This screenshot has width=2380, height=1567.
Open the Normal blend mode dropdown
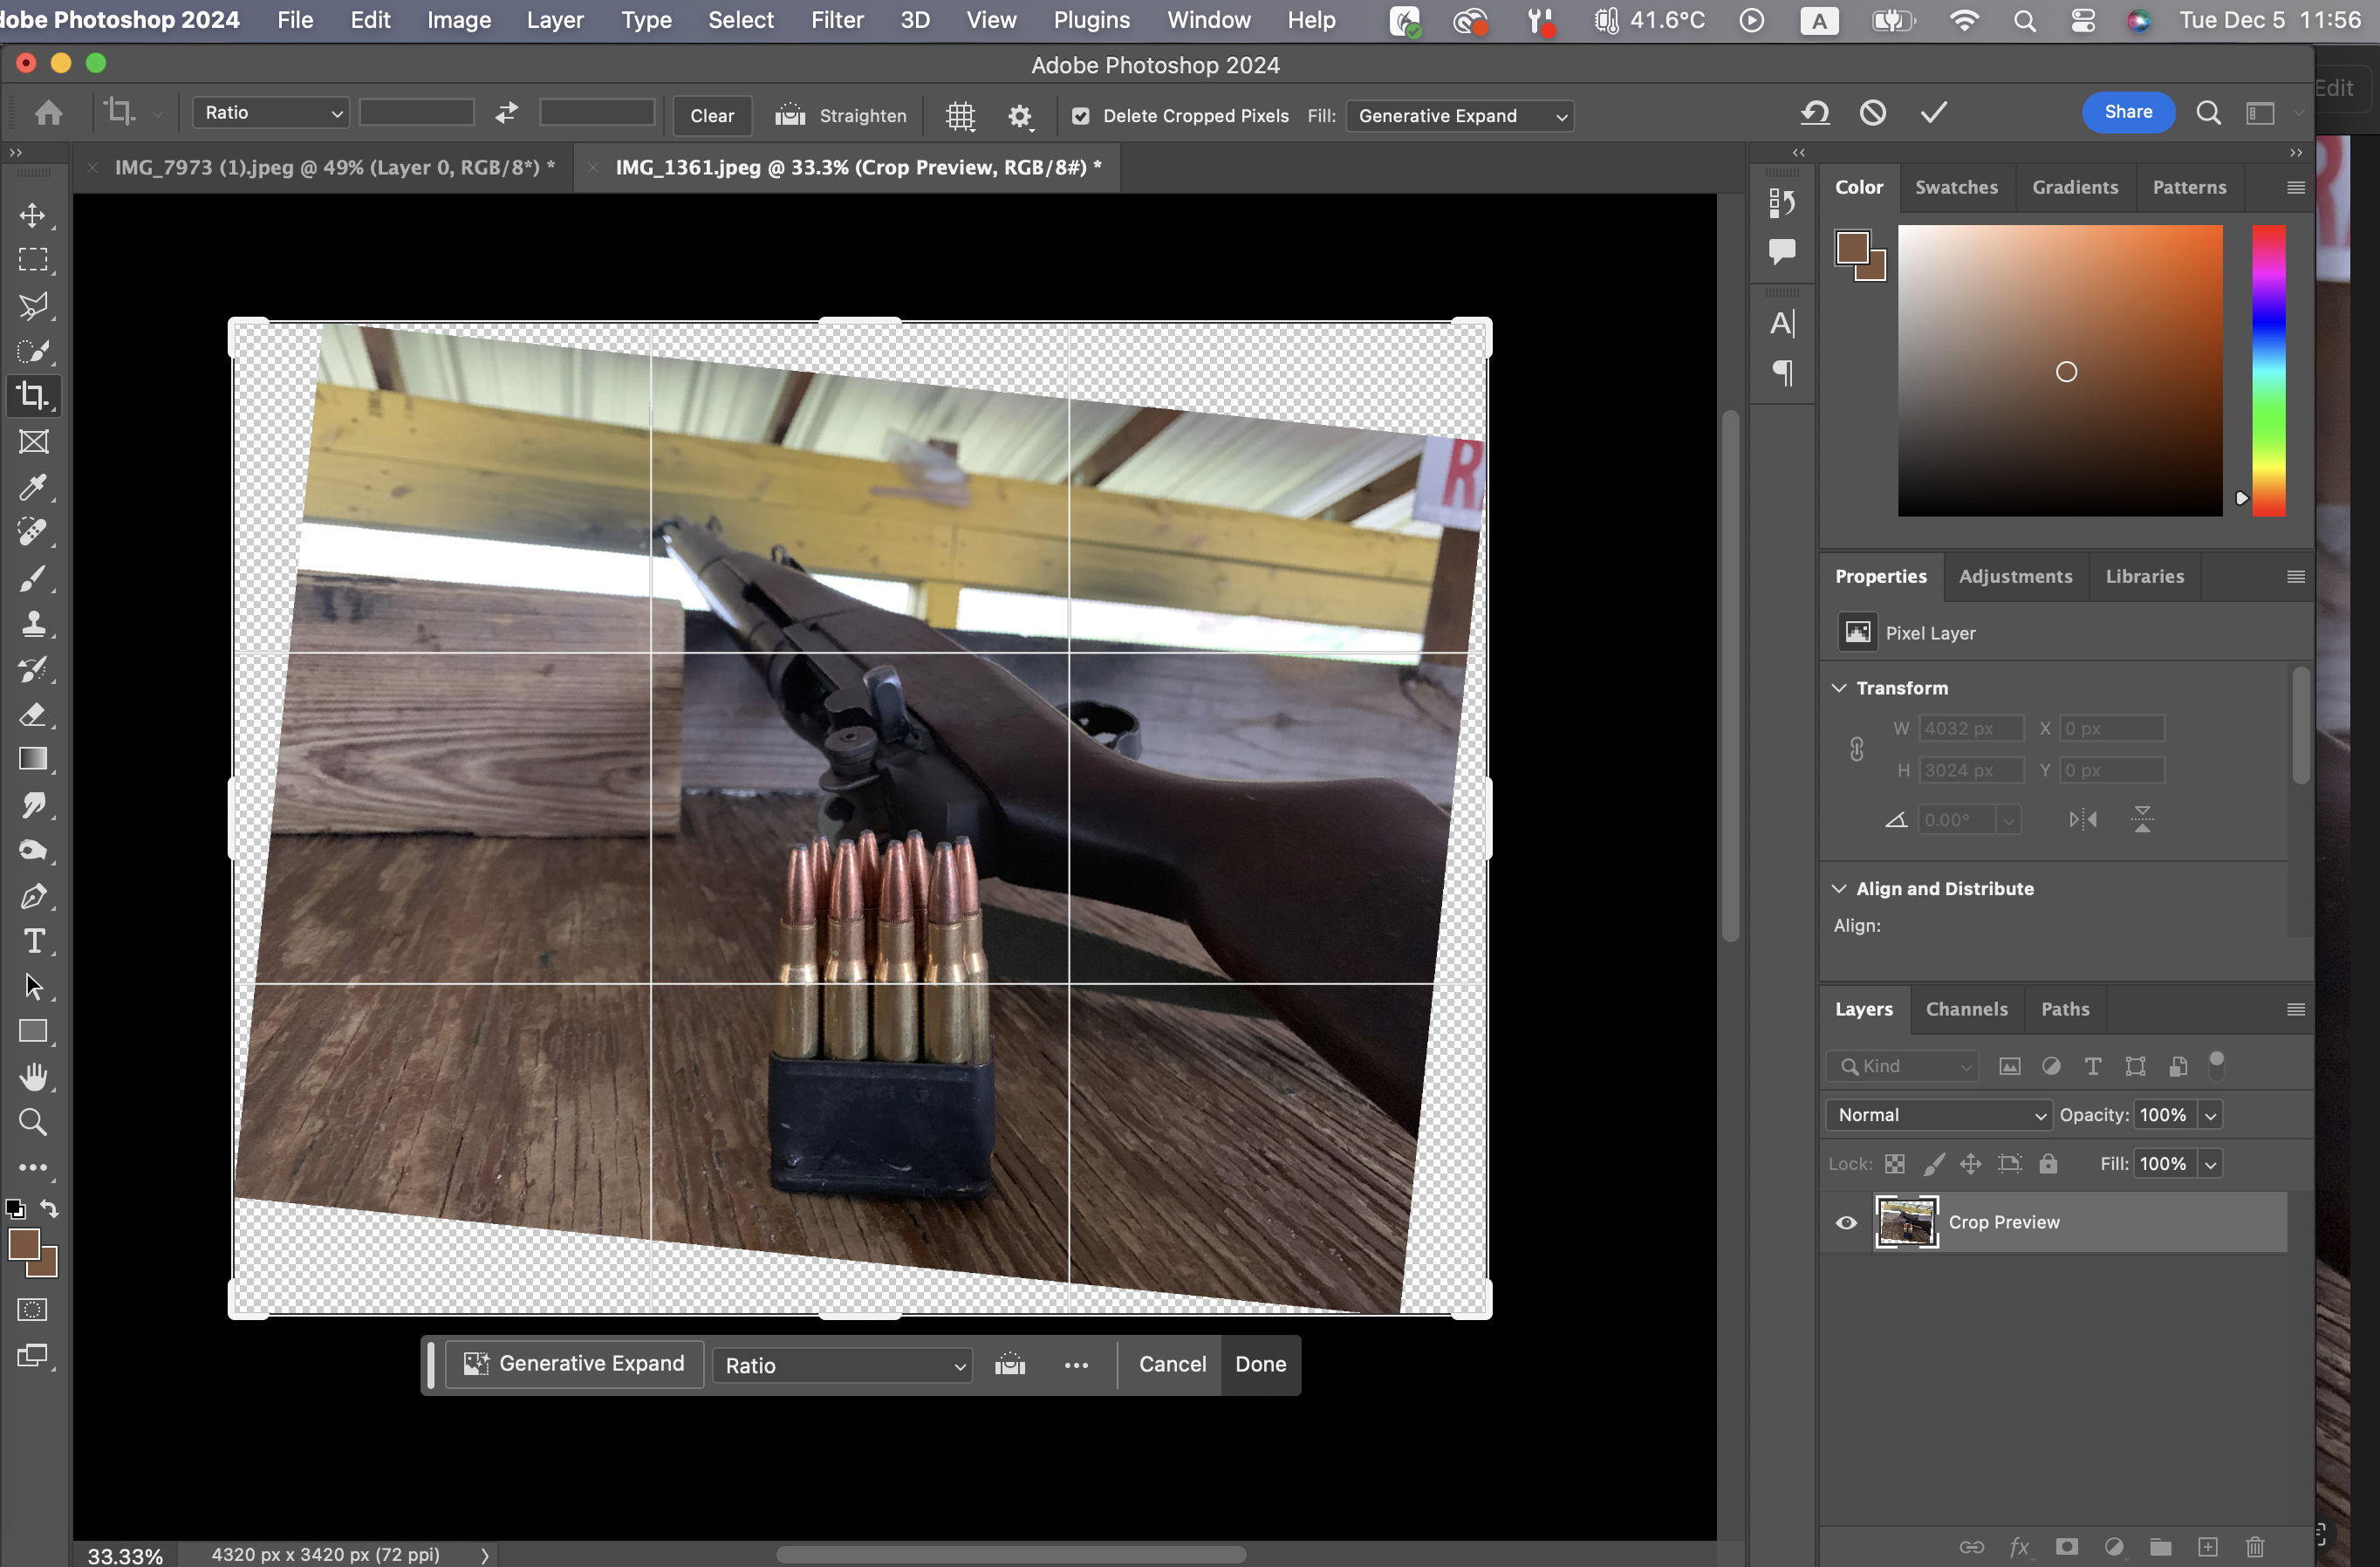[x=1937, y=1114]
